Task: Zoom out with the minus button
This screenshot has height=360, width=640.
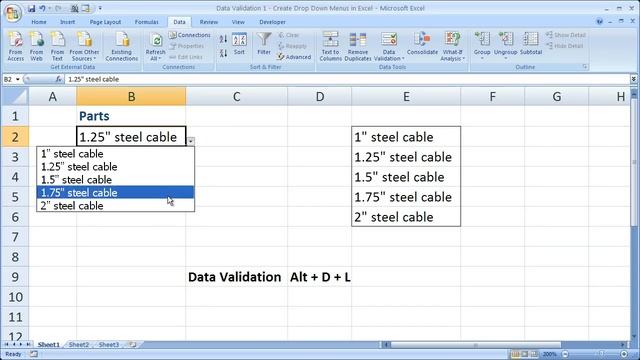Action: [x=565, y=354]
